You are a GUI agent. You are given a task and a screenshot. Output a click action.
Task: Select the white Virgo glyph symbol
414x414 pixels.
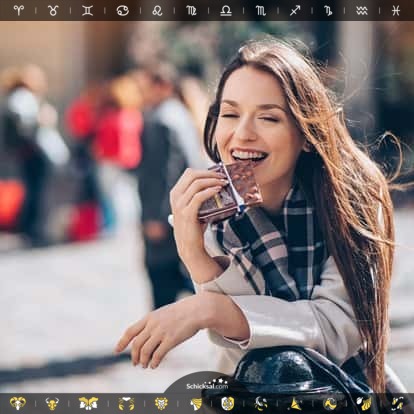pyautogui.click(x=191, y=10)
